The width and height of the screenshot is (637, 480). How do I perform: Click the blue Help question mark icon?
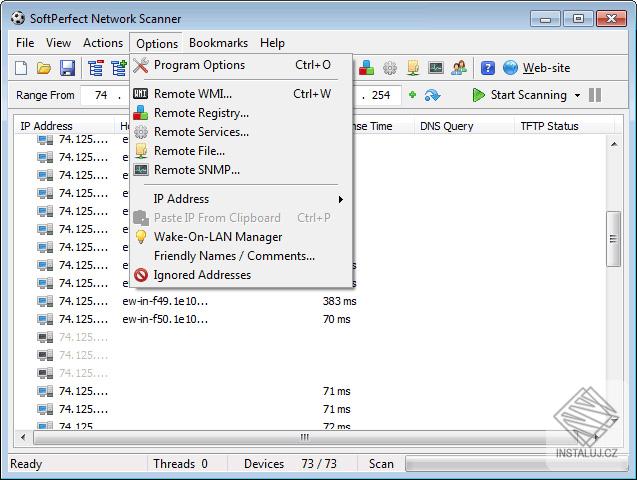click(488, 68)
